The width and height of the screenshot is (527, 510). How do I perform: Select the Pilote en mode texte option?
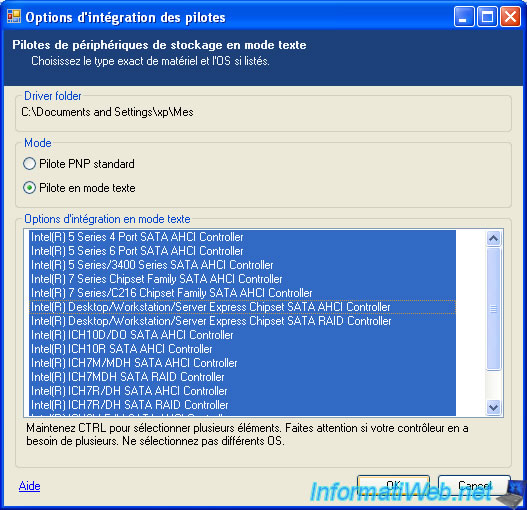tap(30, 188)
